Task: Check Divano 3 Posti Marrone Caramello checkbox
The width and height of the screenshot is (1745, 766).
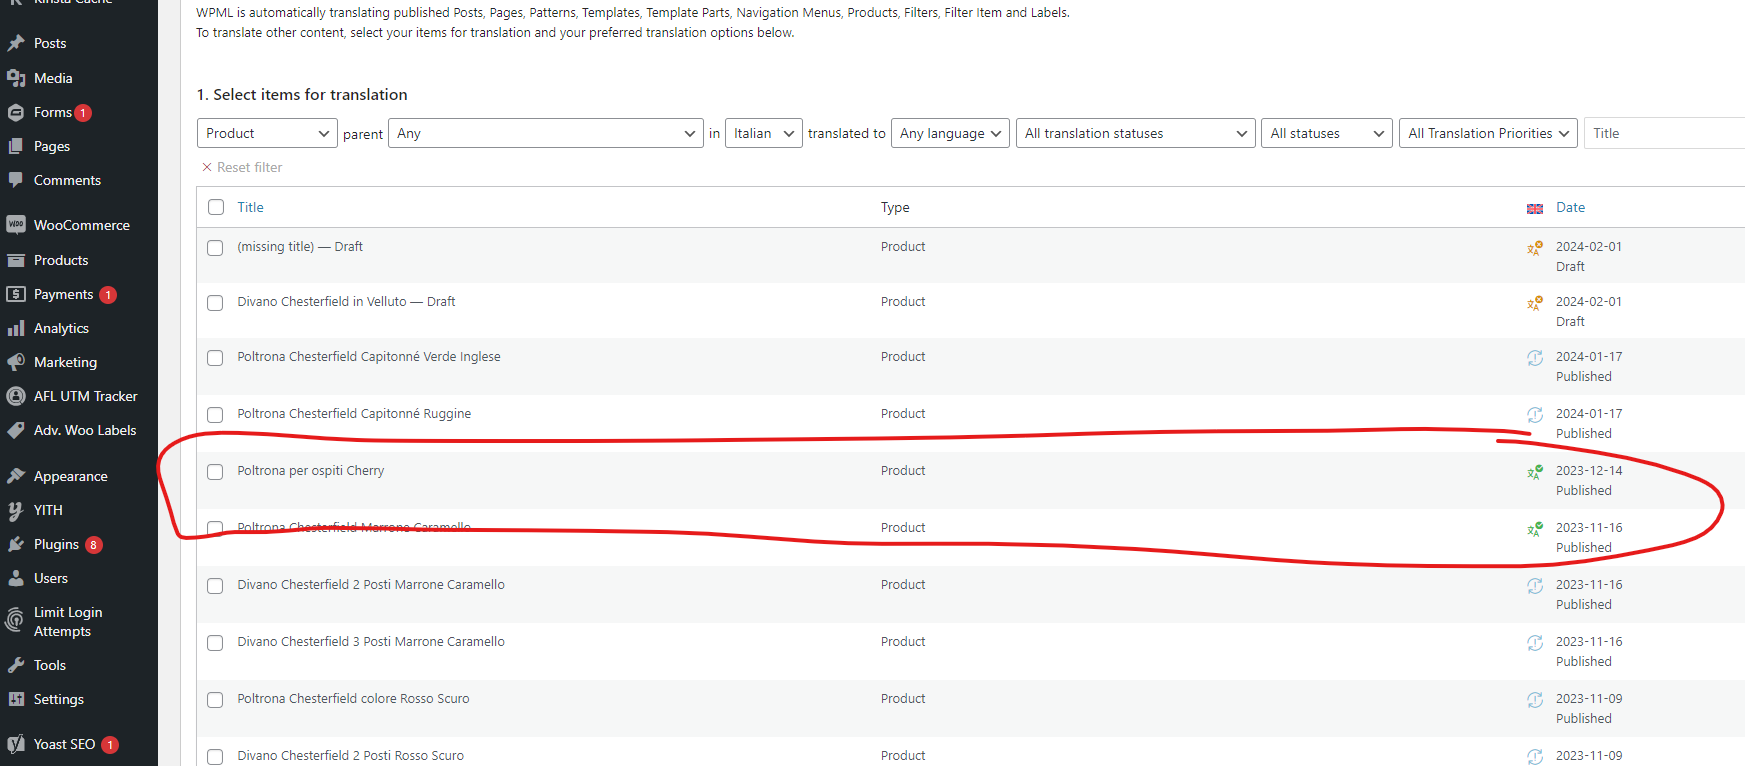Action: point(215,642)
